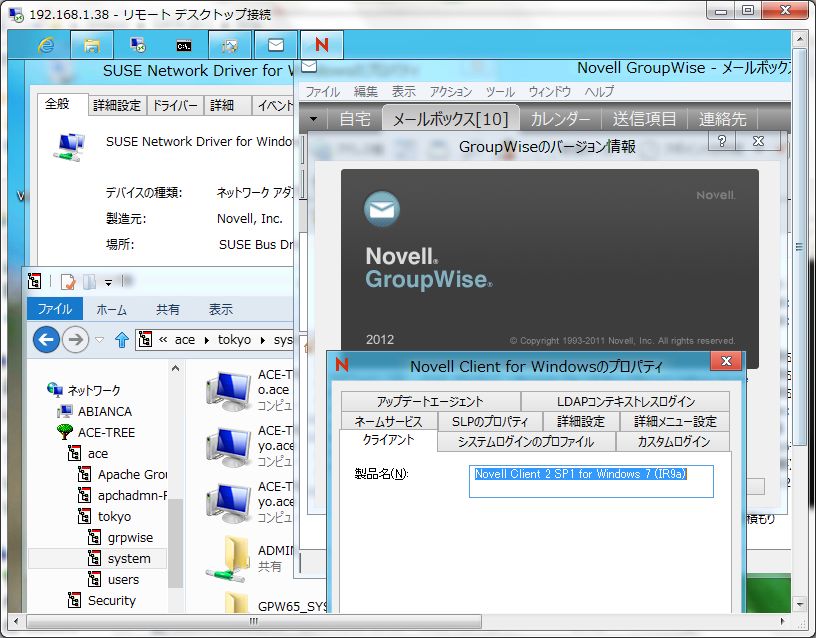Switch to GroupWise カレンダー tab
Viewport: 816px width, 638px height.
tap(560, 119)
